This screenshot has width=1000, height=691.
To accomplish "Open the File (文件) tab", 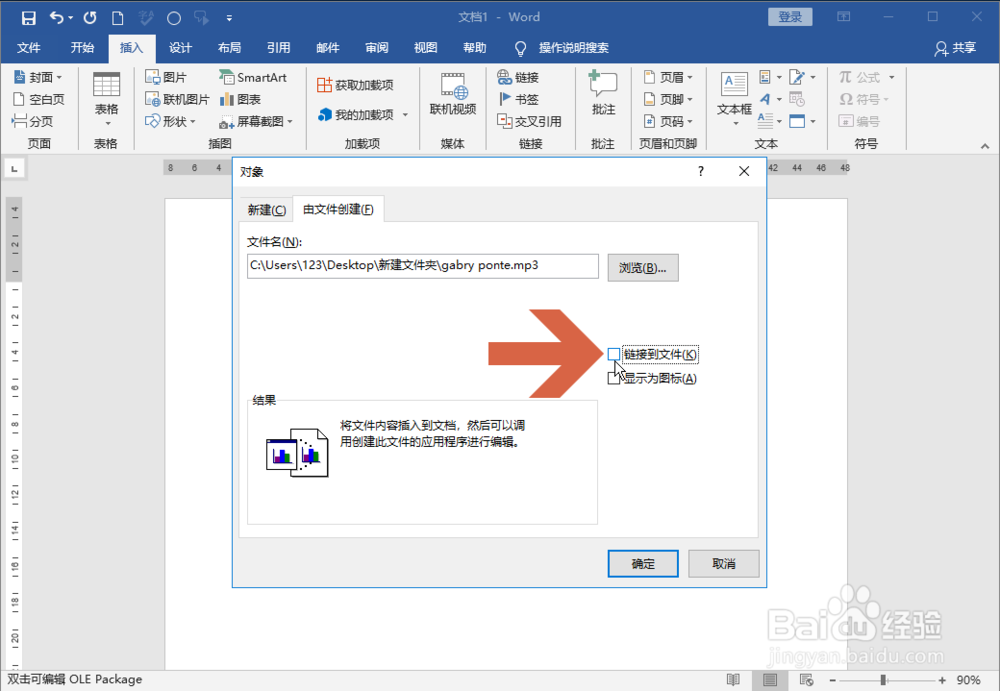I will pyautogui.click(x=29, y=48).
